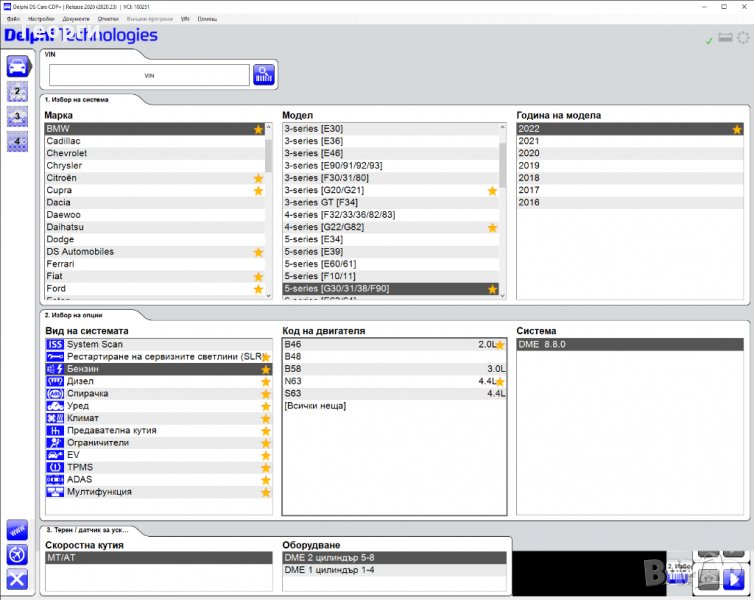Screen dimensions: 754x600
Task: Open the Файл menu
Action: [13, 19]
